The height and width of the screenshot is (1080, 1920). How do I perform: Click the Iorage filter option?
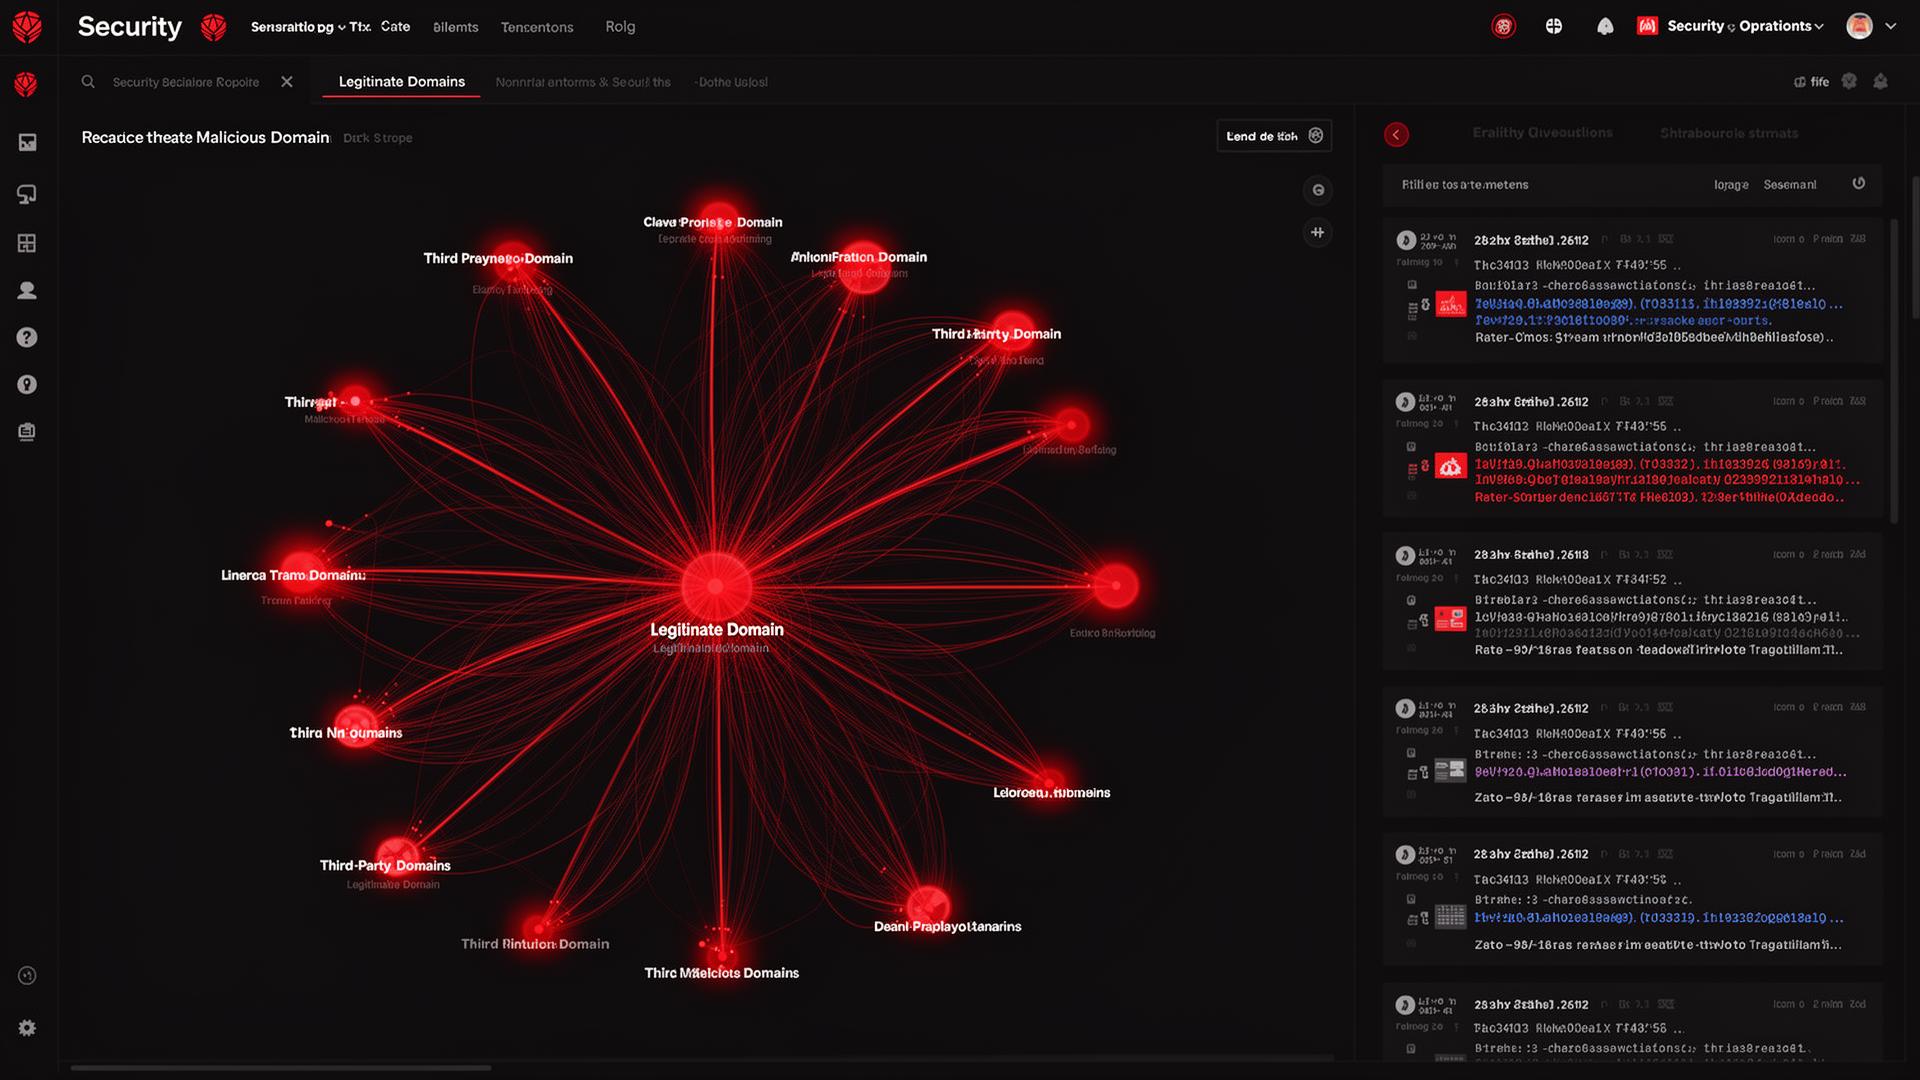1731,185
